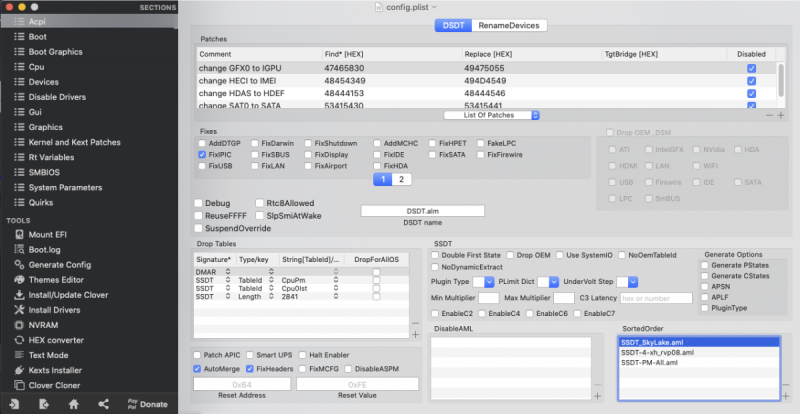Image resolution: width=800 pixels, height=414 pixels.
Task: Click the home icon in bottom bar
Action: [74, 403]
